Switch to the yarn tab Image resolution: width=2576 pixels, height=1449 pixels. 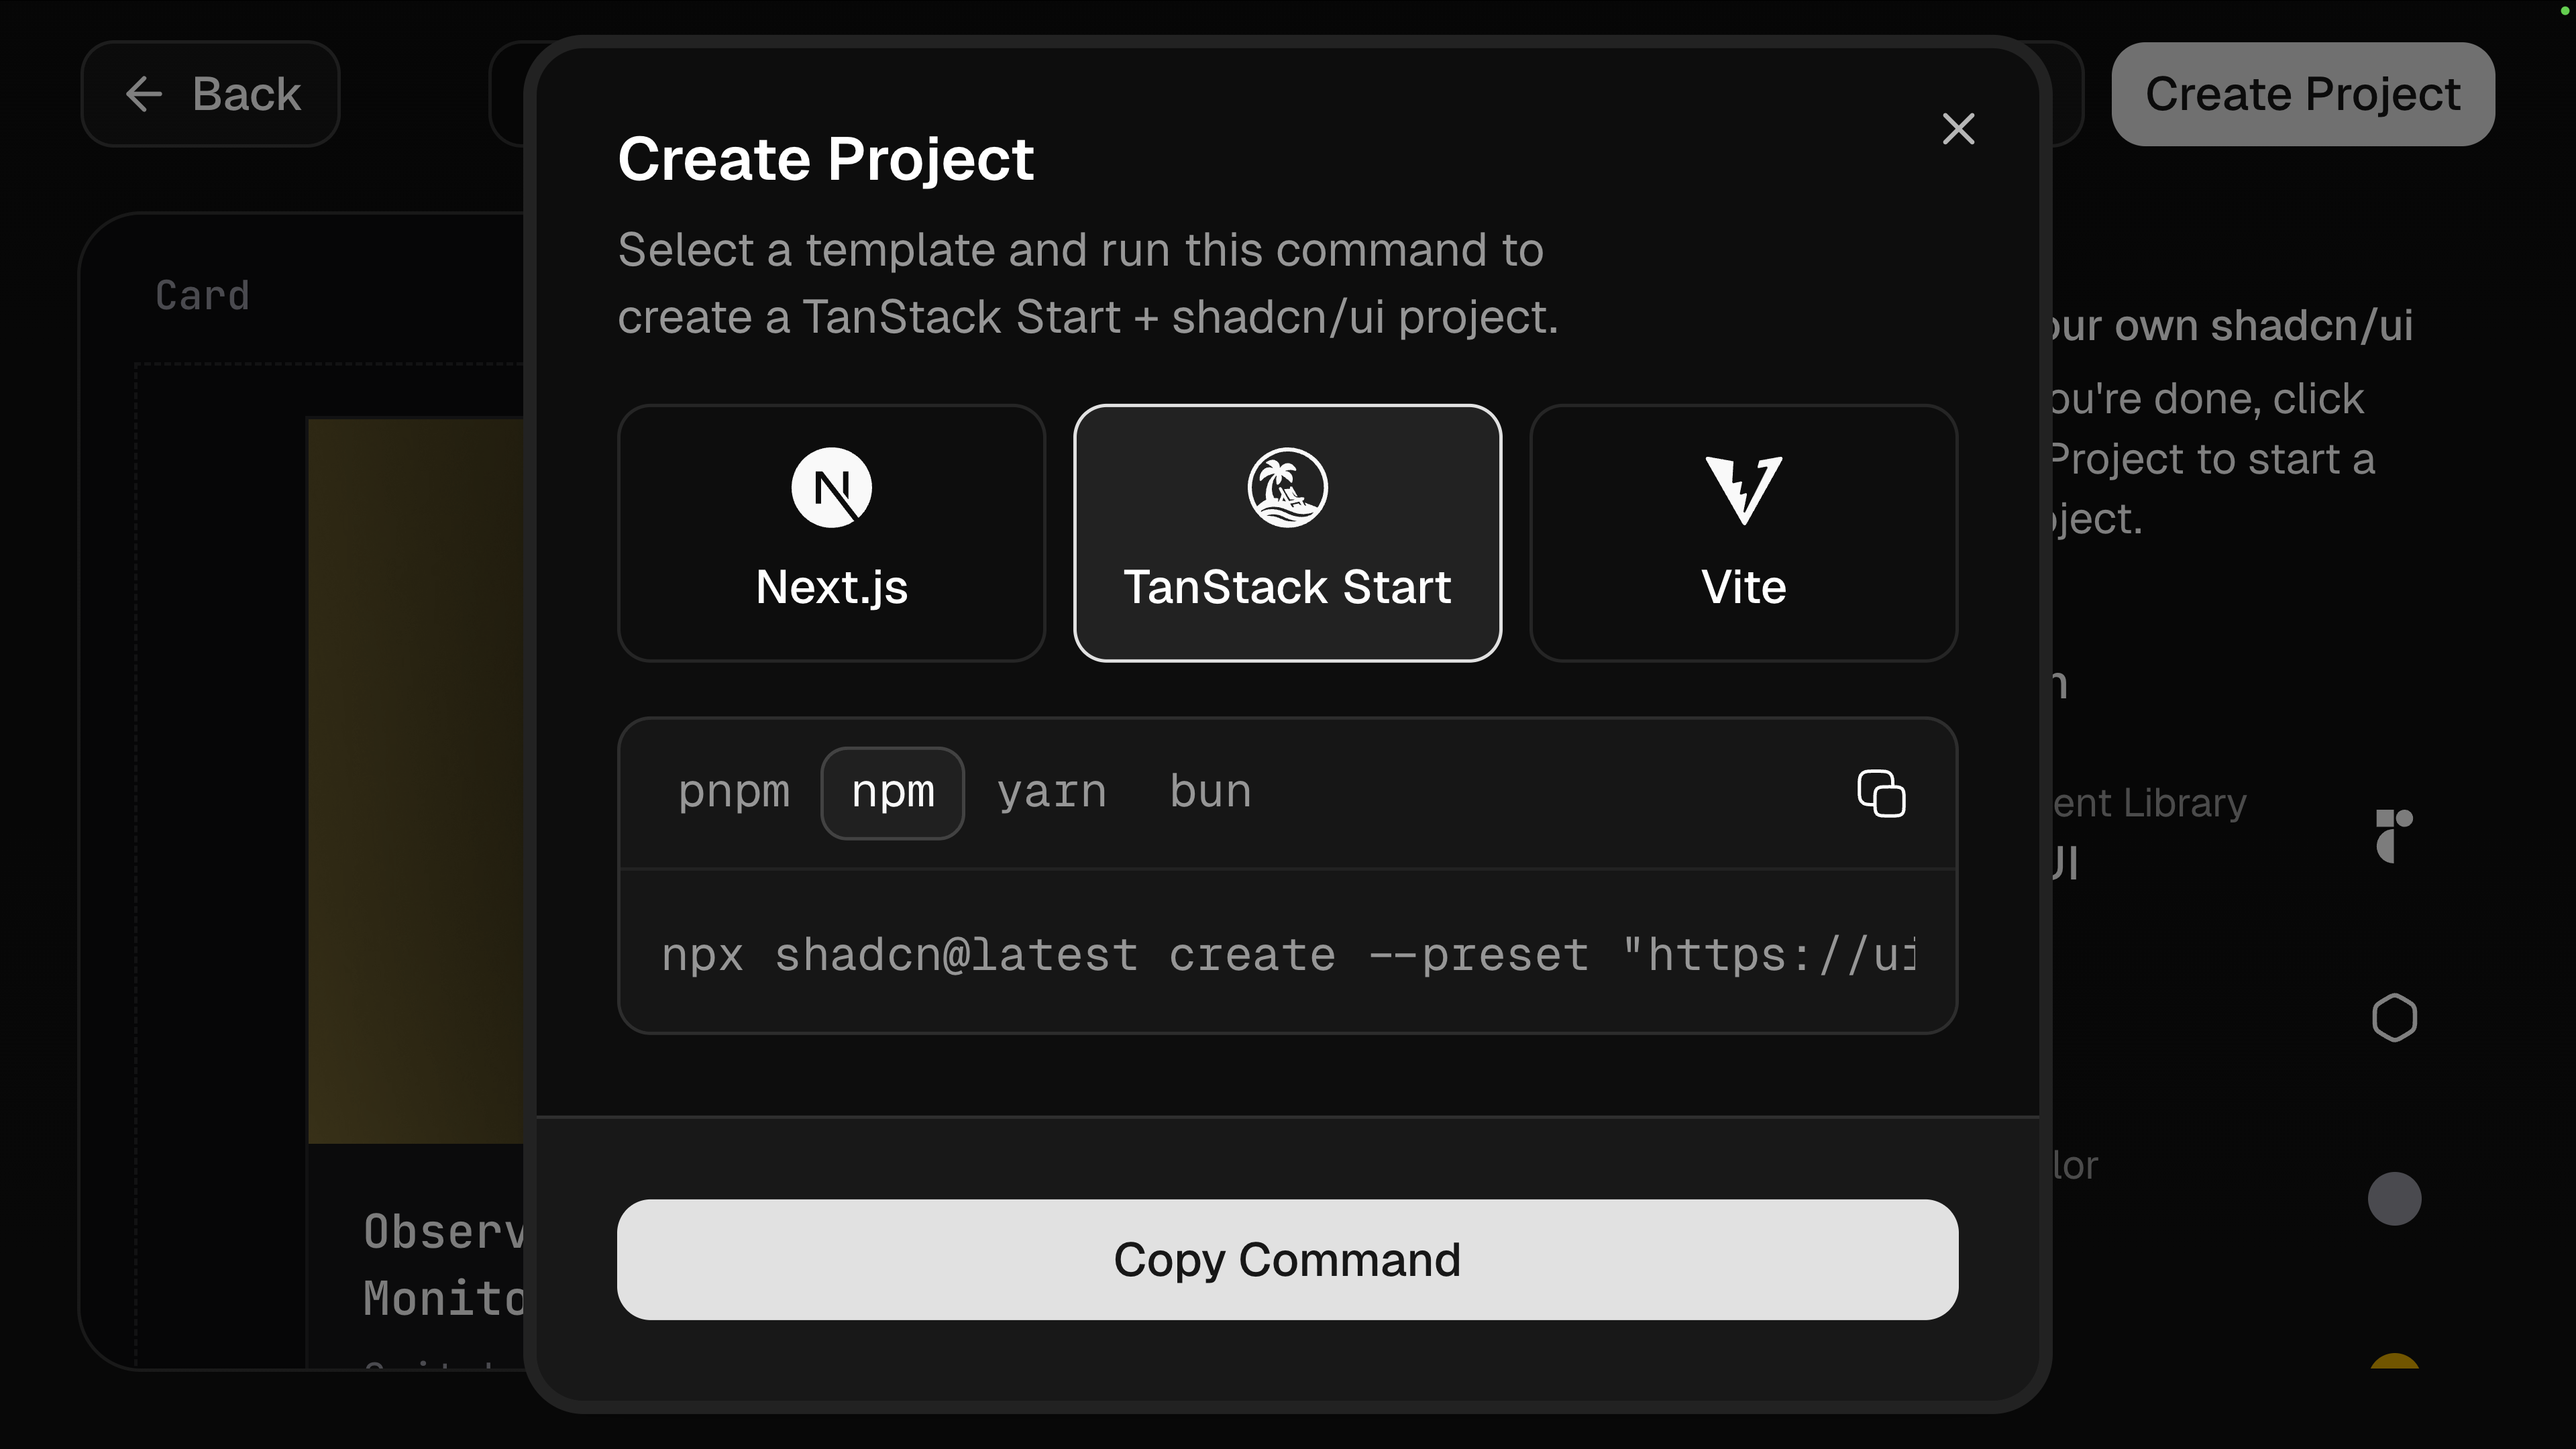[x=1051, y=793]
